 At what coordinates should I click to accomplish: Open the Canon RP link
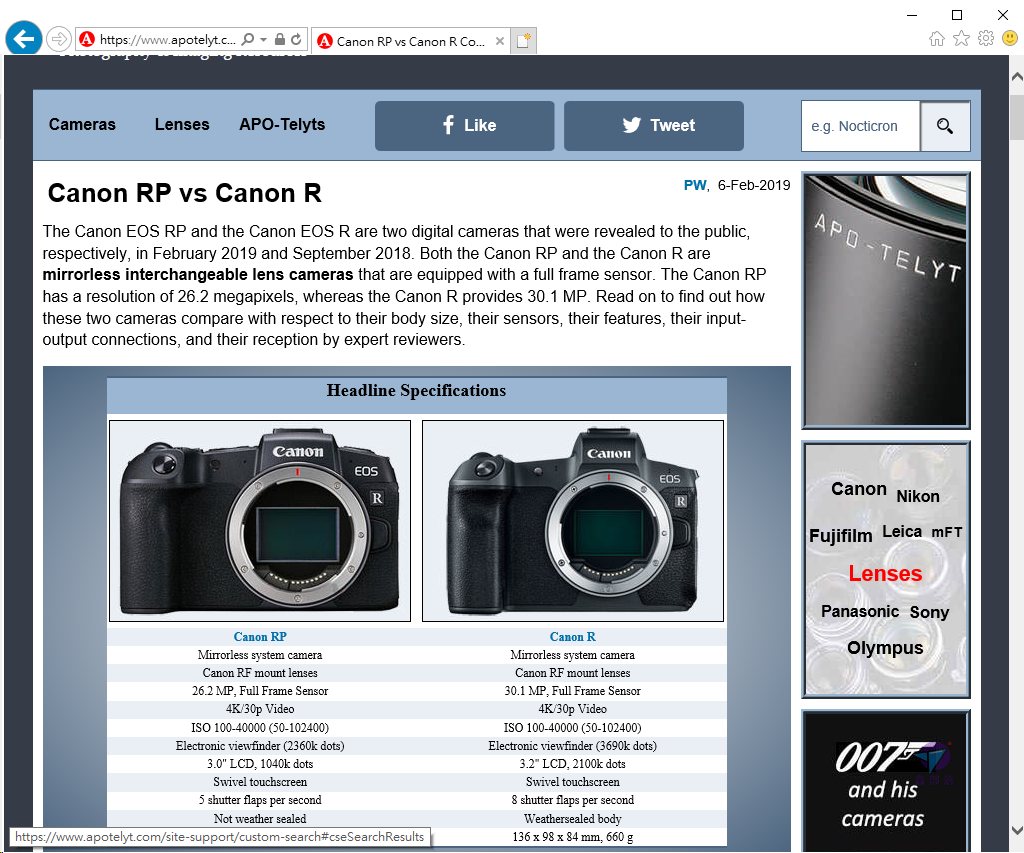point(260,637)
